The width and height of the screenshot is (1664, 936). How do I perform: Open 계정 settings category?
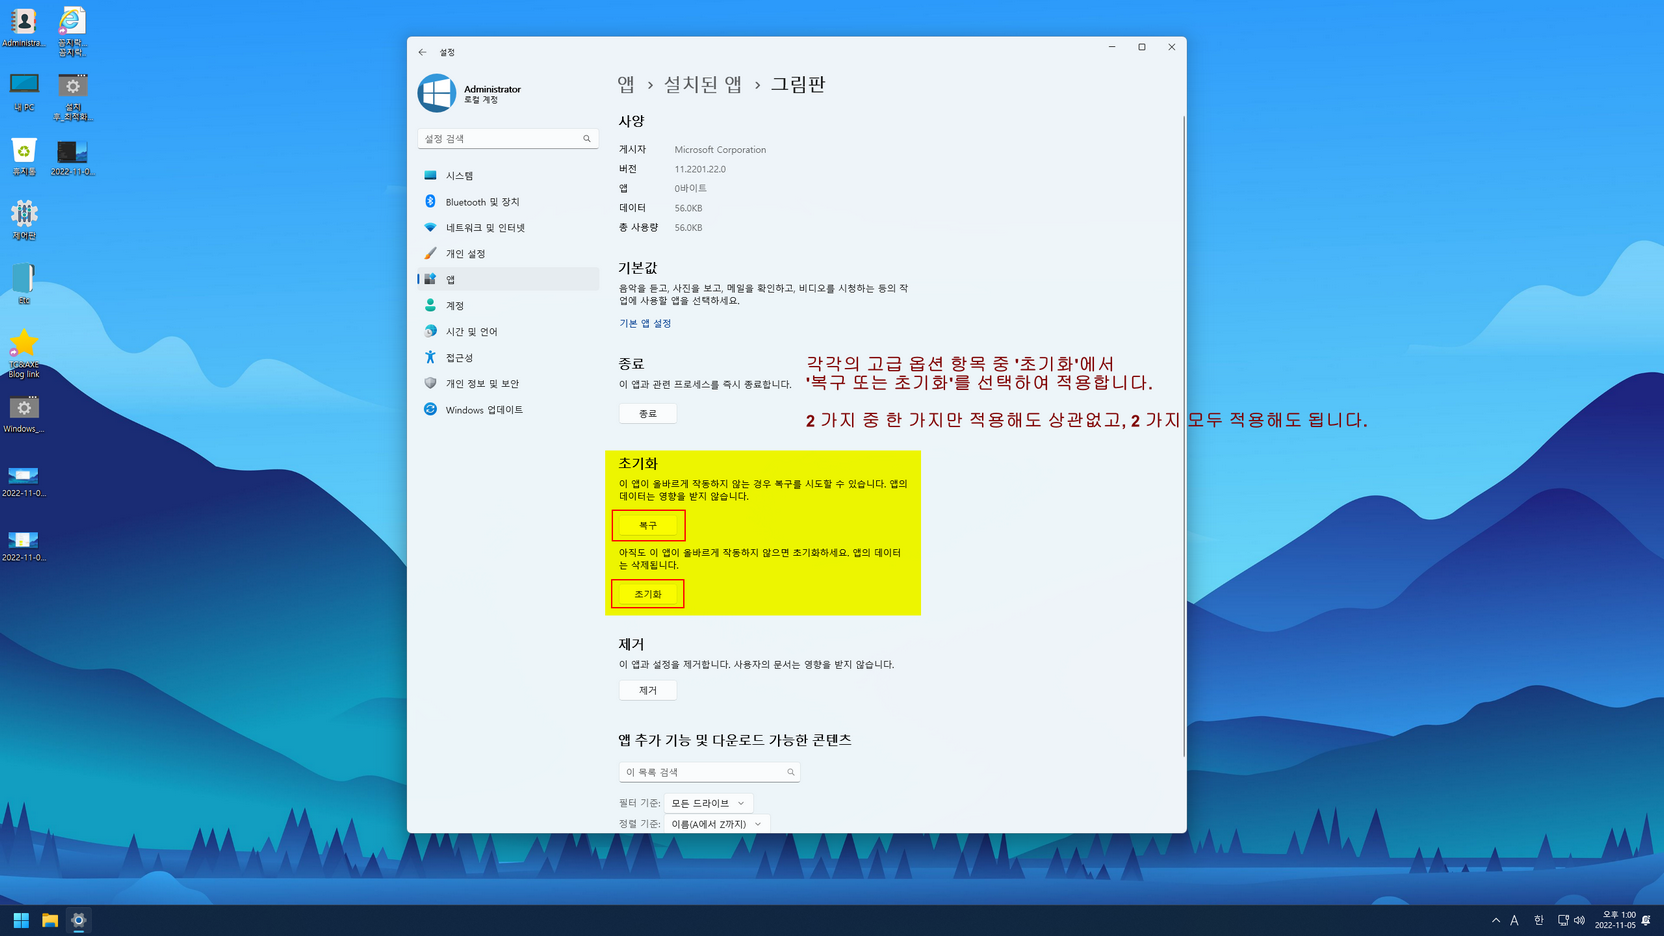coord(508,306)
